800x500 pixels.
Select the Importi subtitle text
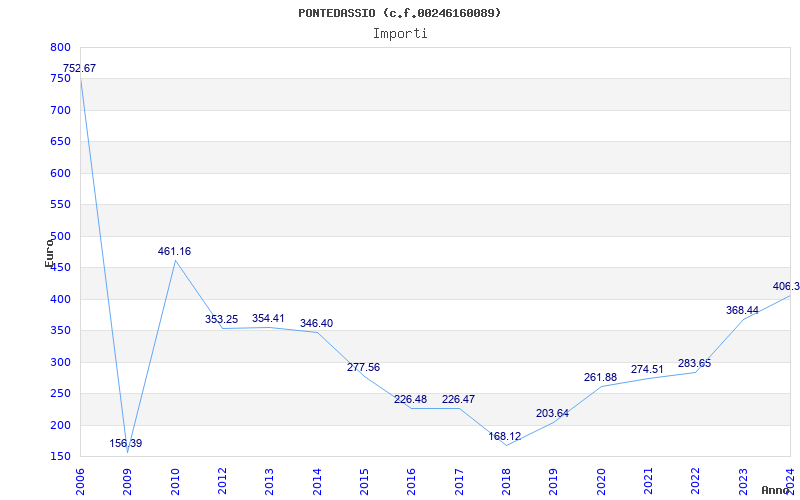pos(400,33)
